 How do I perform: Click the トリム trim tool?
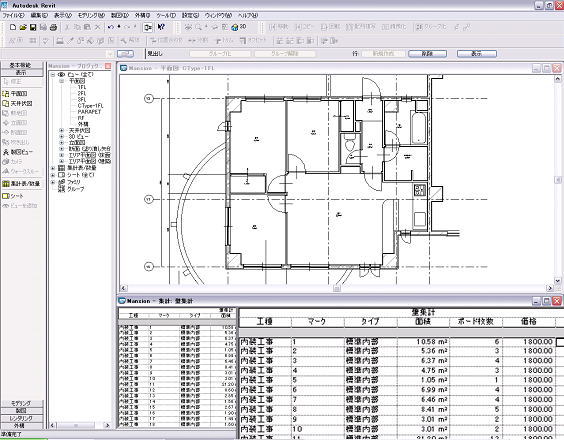225,41
